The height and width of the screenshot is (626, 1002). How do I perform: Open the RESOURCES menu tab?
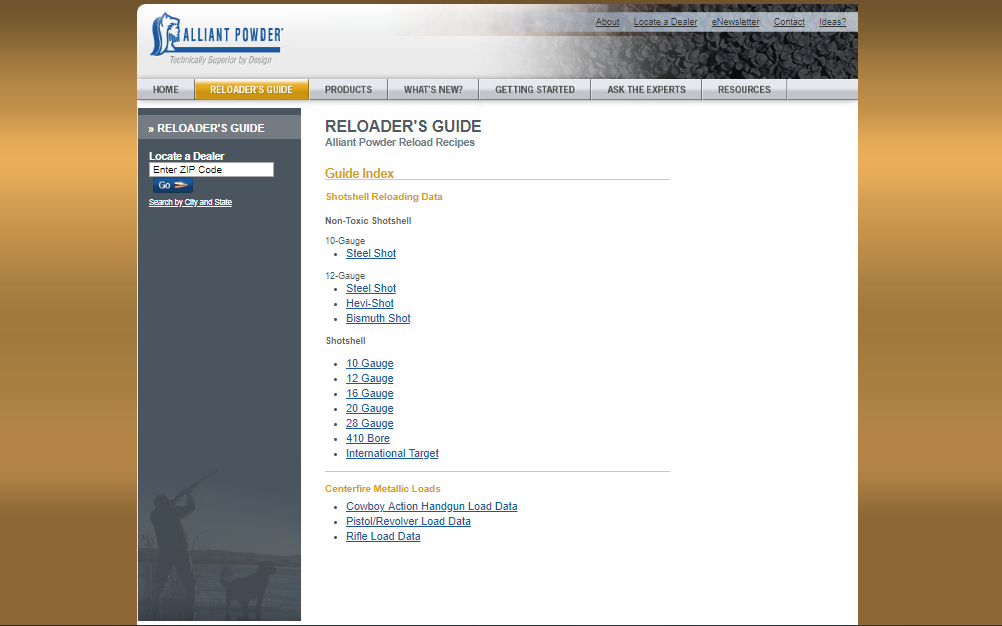tap(744, 89)
